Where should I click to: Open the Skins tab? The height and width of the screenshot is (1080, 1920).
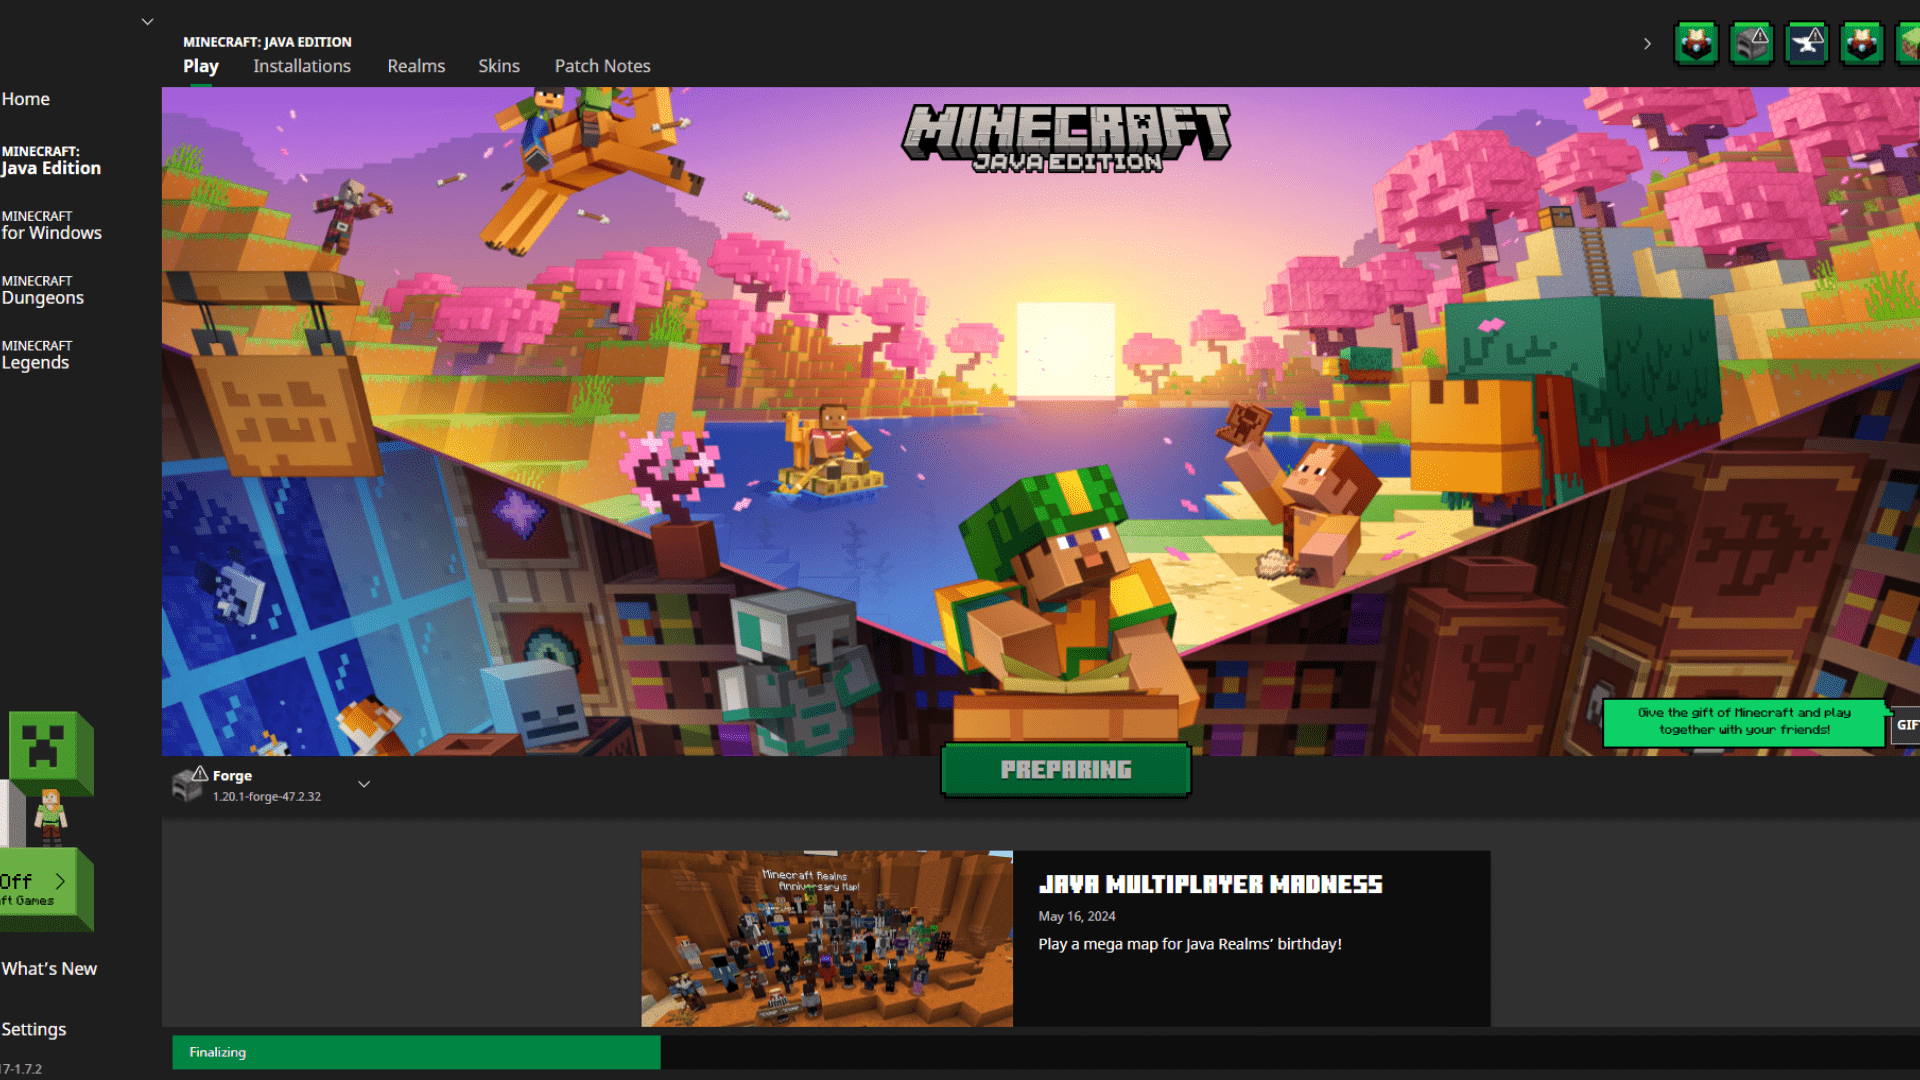tap(499, 66)
